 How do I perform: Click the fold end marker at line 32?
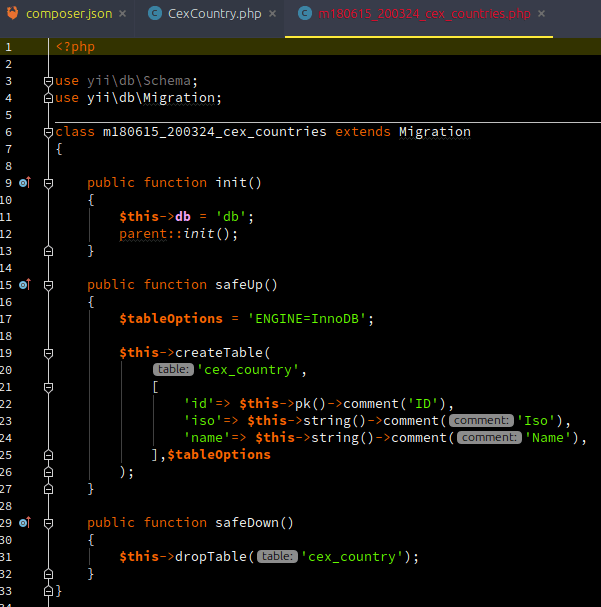(48, 574)
